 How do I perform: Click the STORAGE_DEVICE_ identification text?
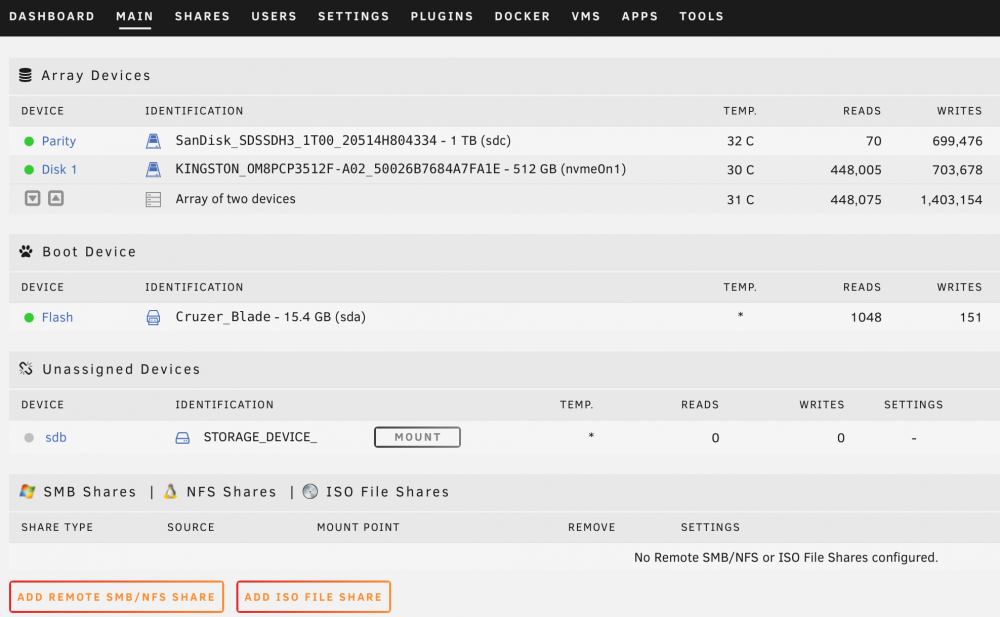(260, 437)
